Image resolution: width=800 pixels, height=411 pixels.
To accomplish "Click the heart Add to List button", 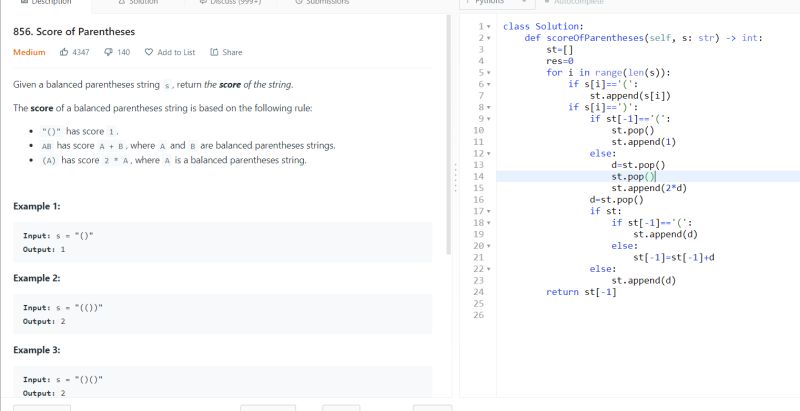I will point(170,52).
